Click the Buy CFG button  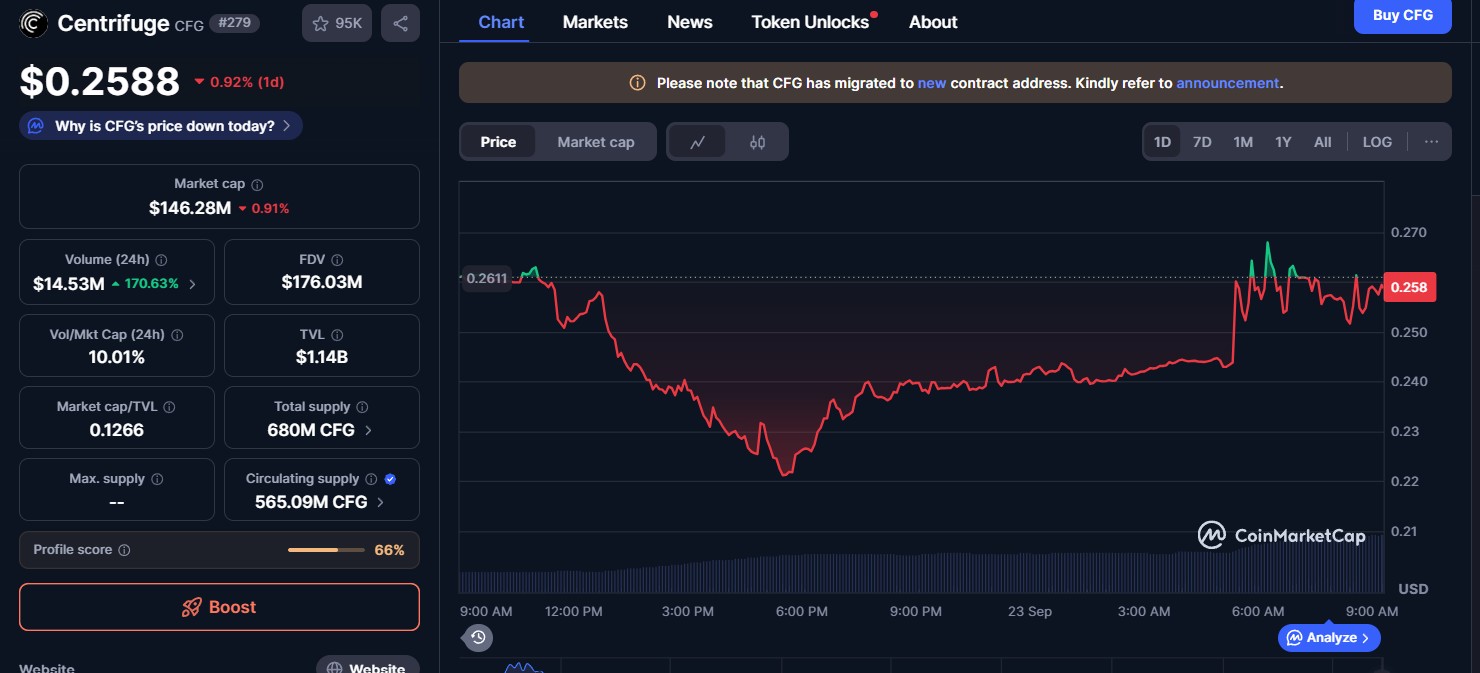pyautogui.click(x=1402, y=15)
